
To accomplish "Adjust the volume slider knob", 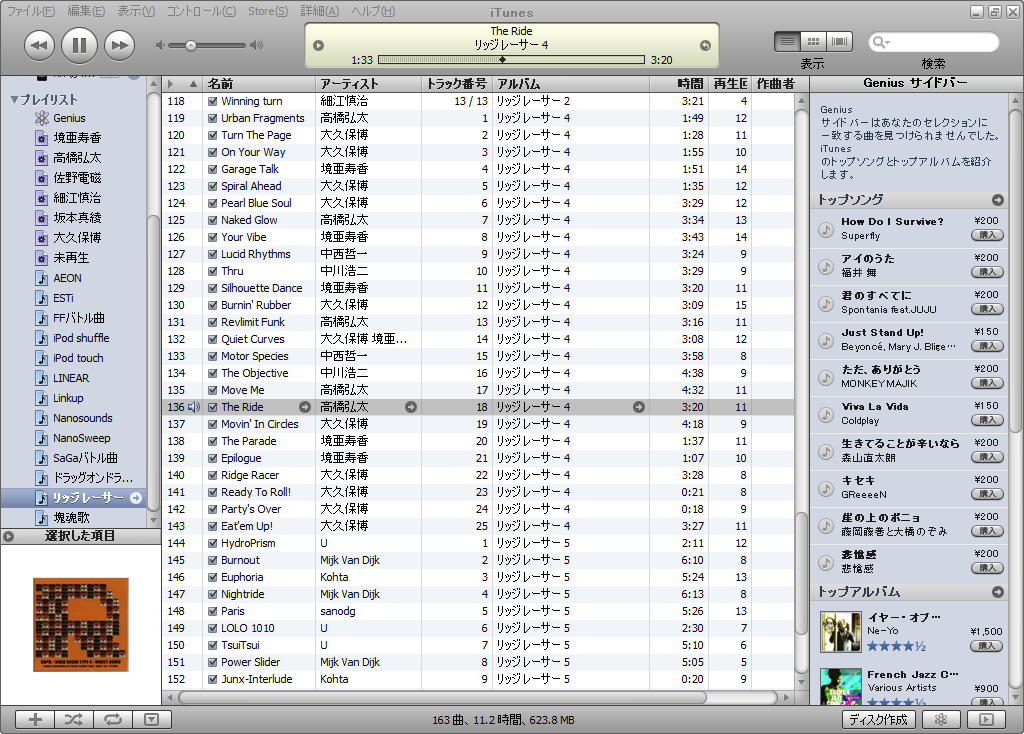I will [x=191, y=46].
